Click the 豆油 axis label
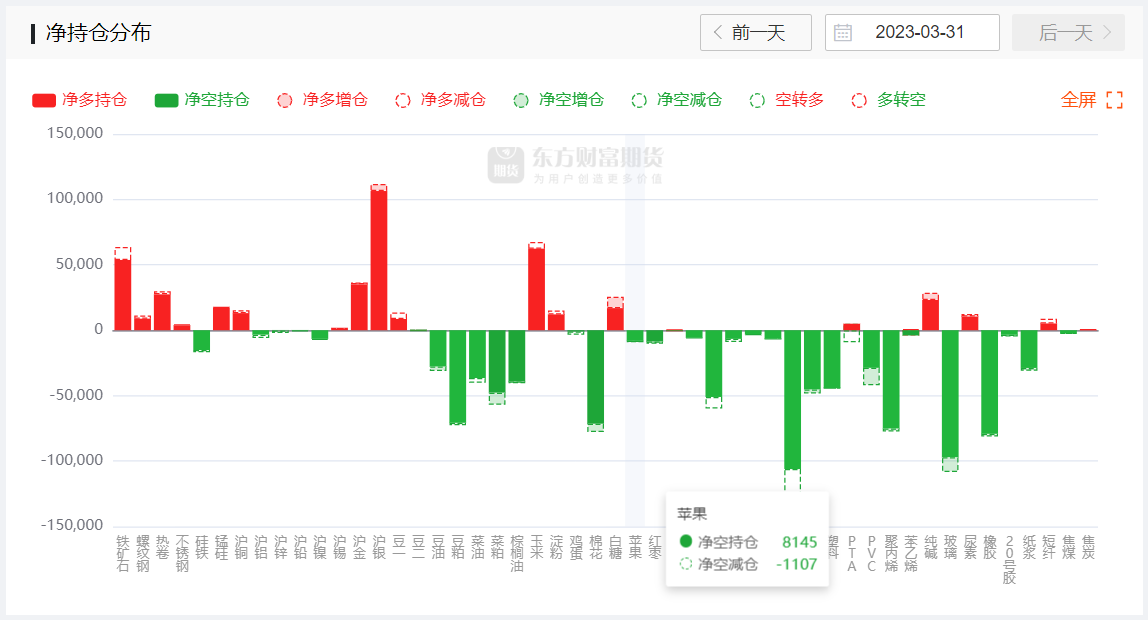This screenshot has height=620, width=1148. click(x=438, y=548)
